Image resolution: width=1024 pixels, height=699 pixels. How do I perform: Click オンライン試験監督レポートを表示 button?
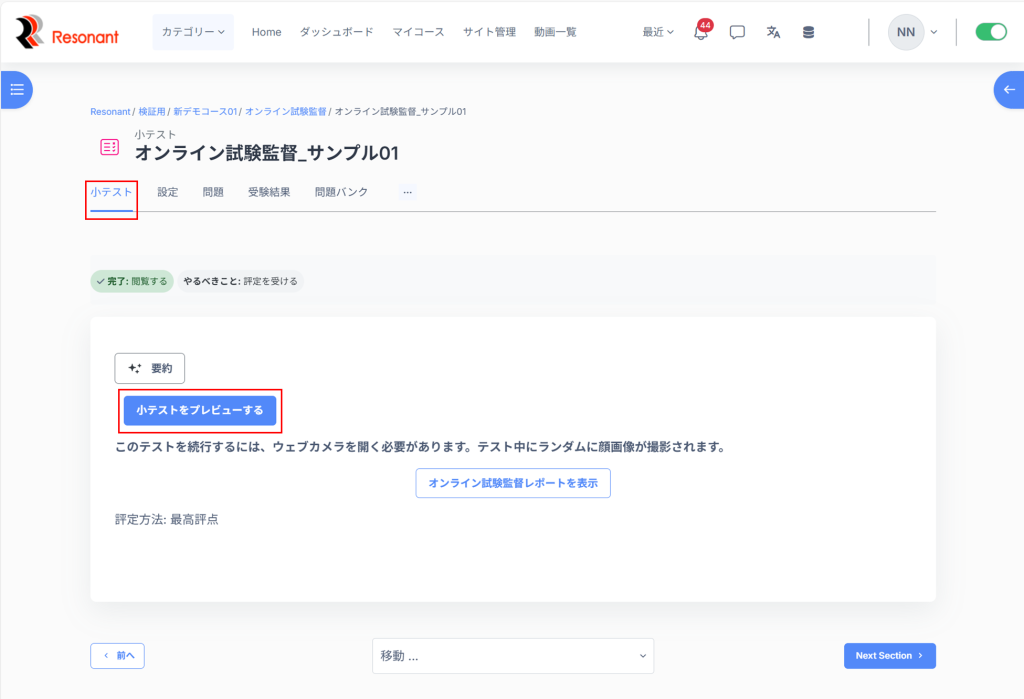tap(513, 483)
